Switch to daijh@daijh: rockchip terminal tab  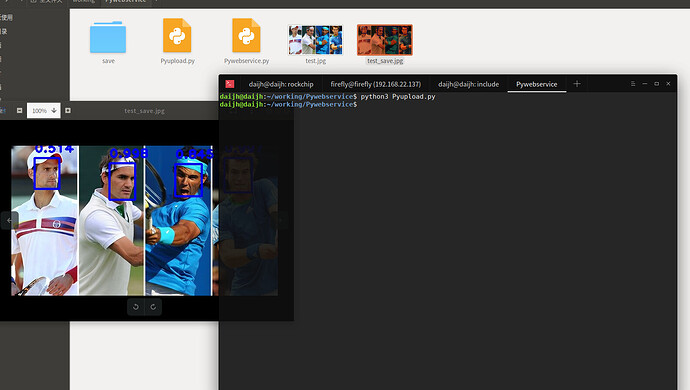[281, 84]
